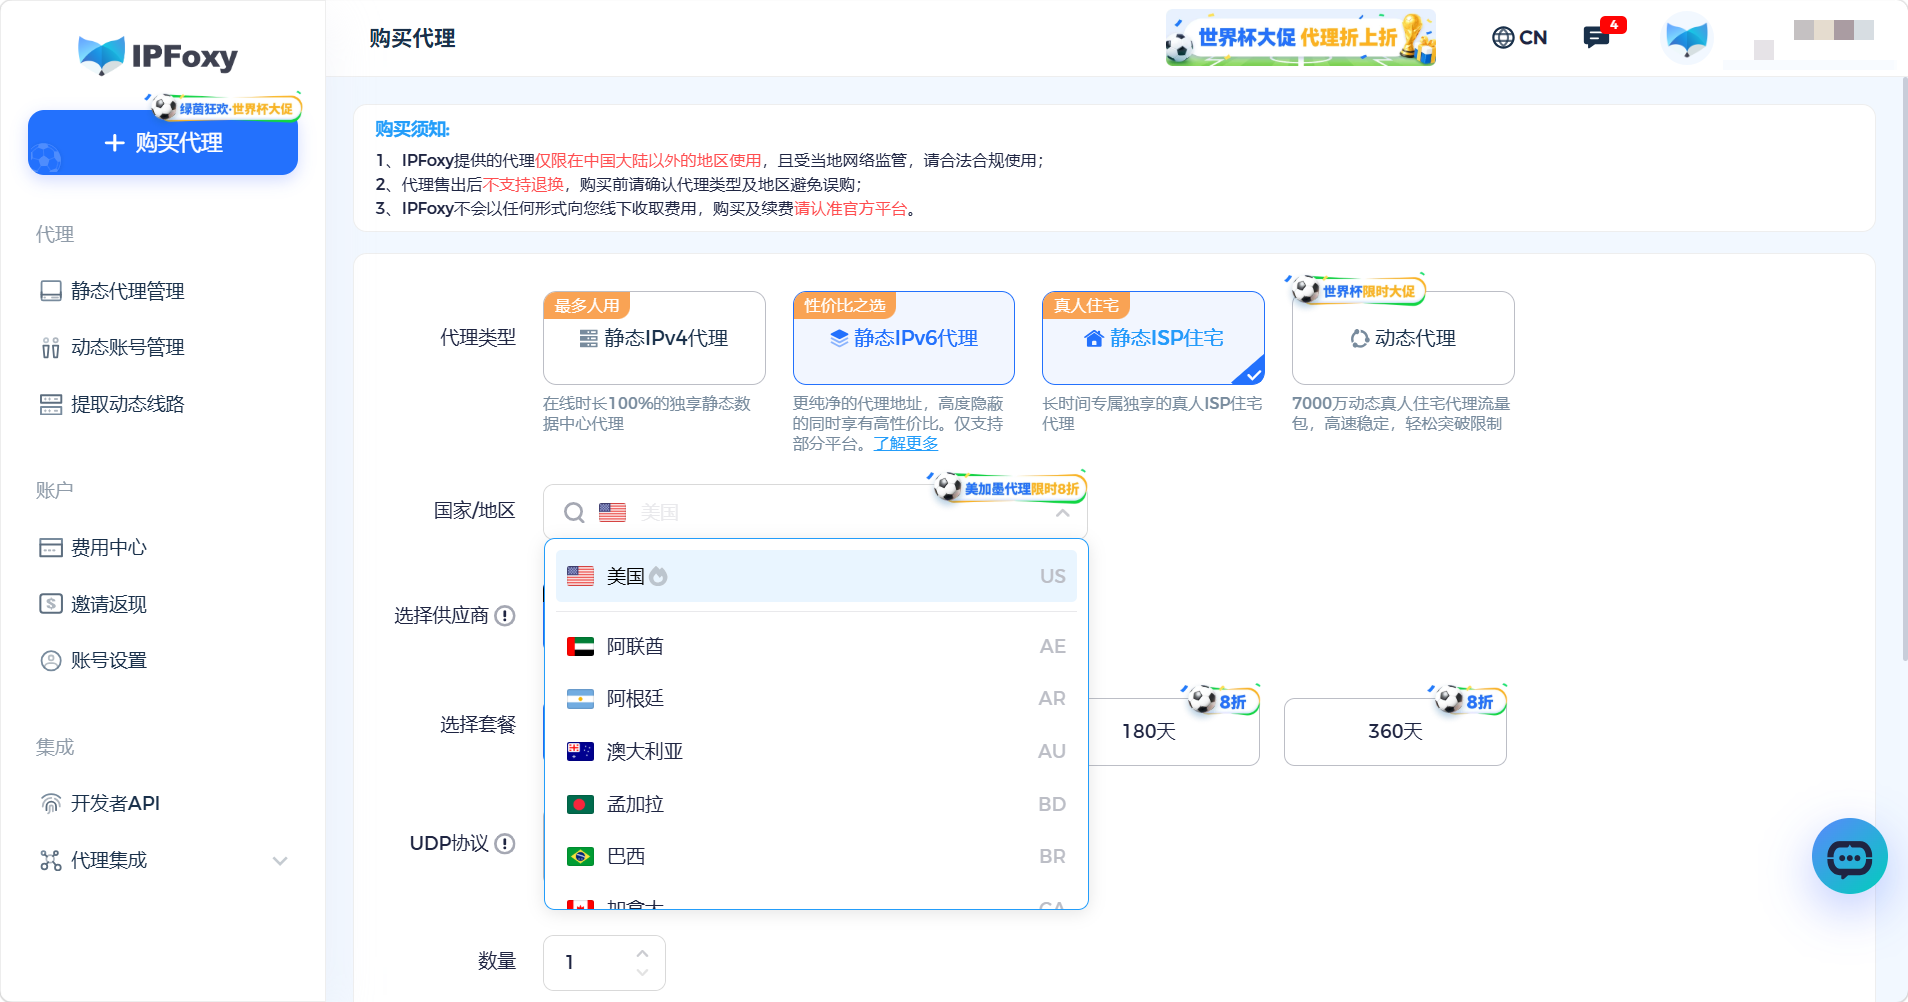
Task: Expand the 代理集成 submenu chevron
Action: pyautogui.click(x=280, y=861)
